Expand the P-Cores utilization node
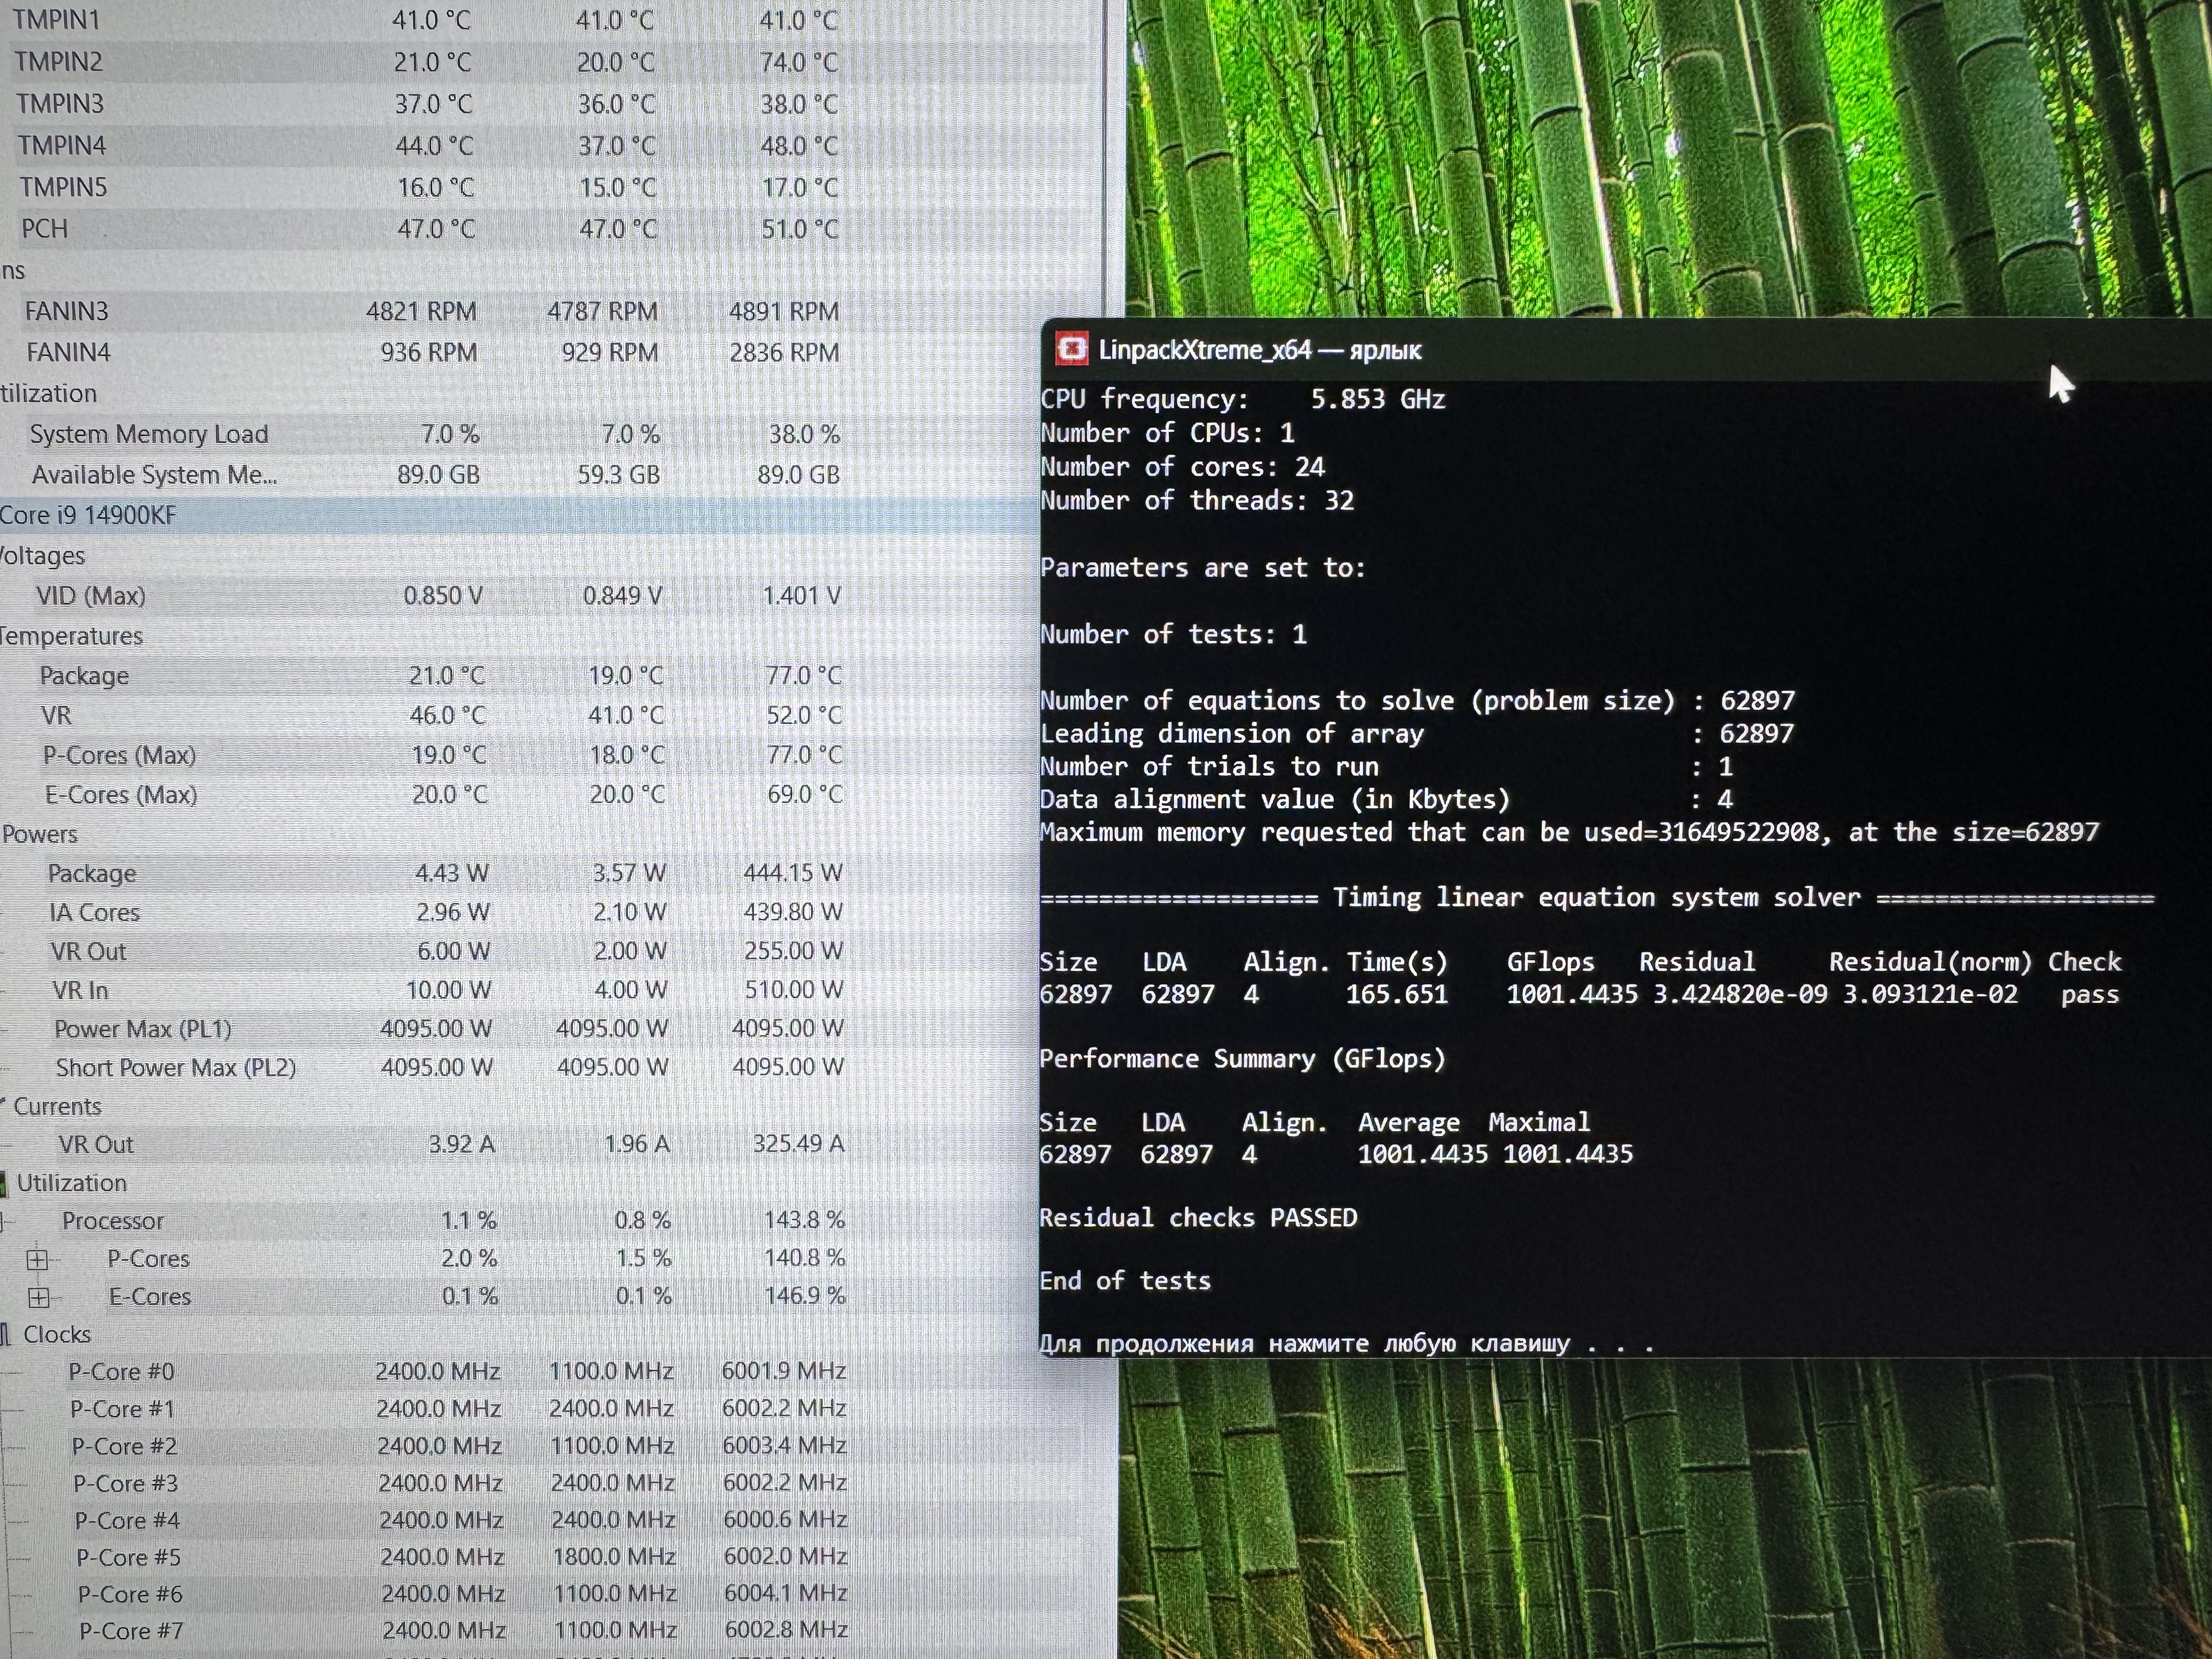 (37, 1259)
